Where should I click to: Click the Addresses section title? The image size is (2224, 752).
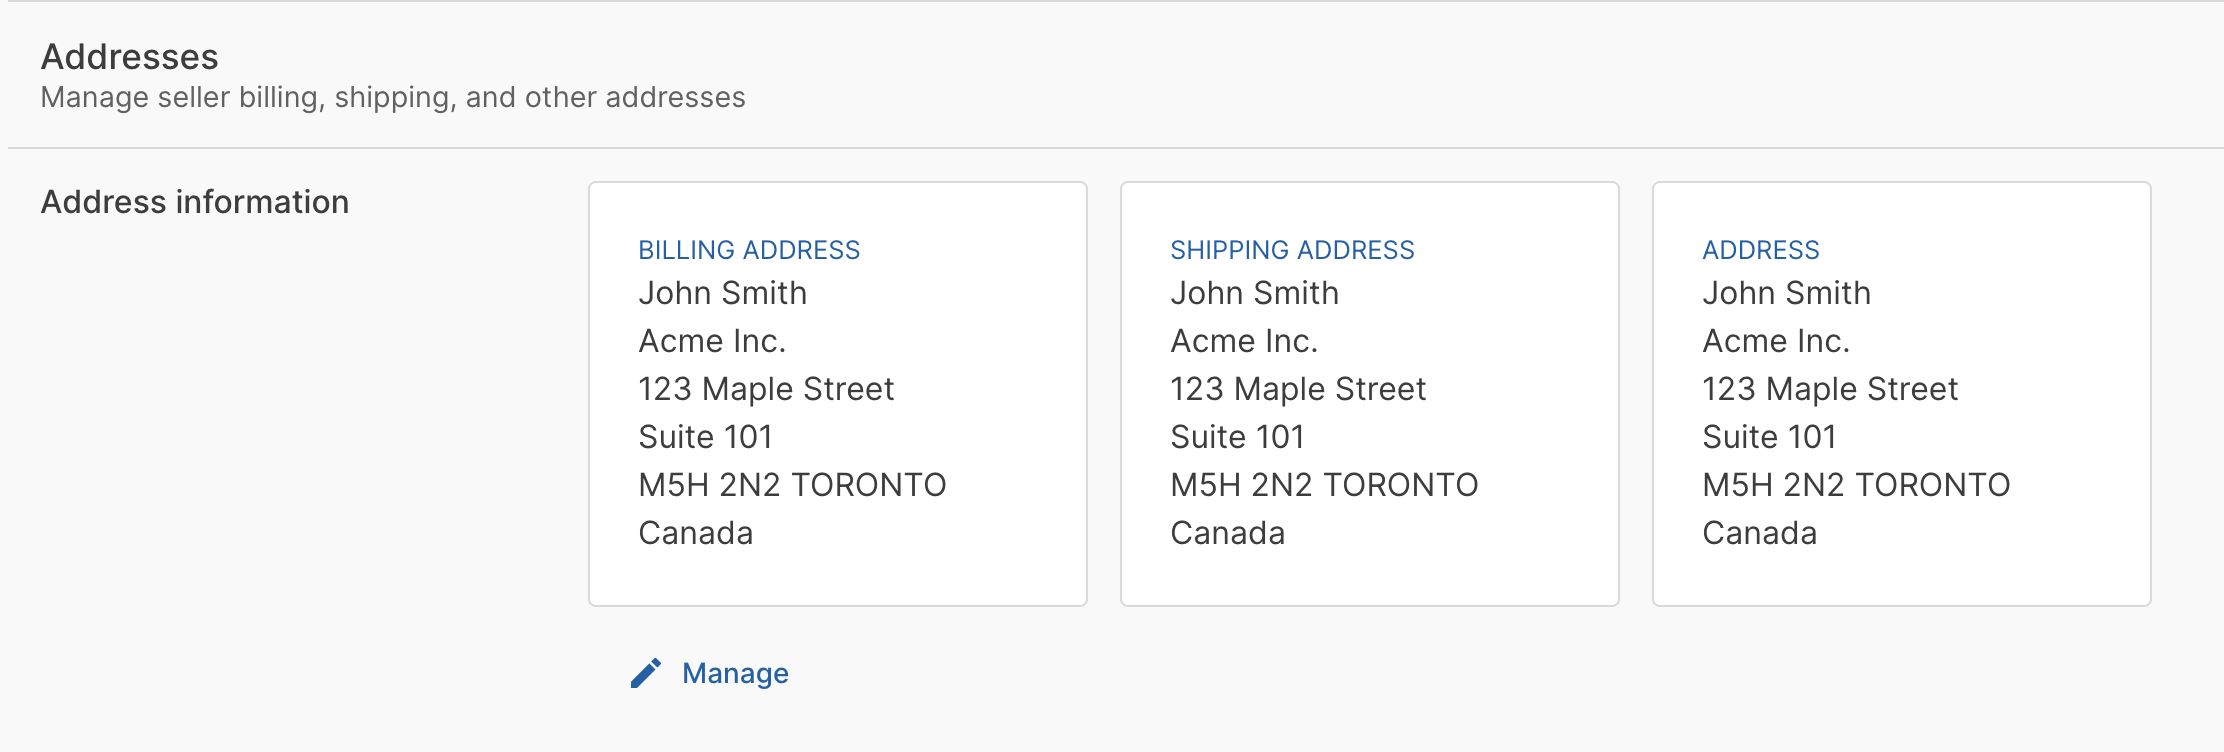click(x=130, y=57)
